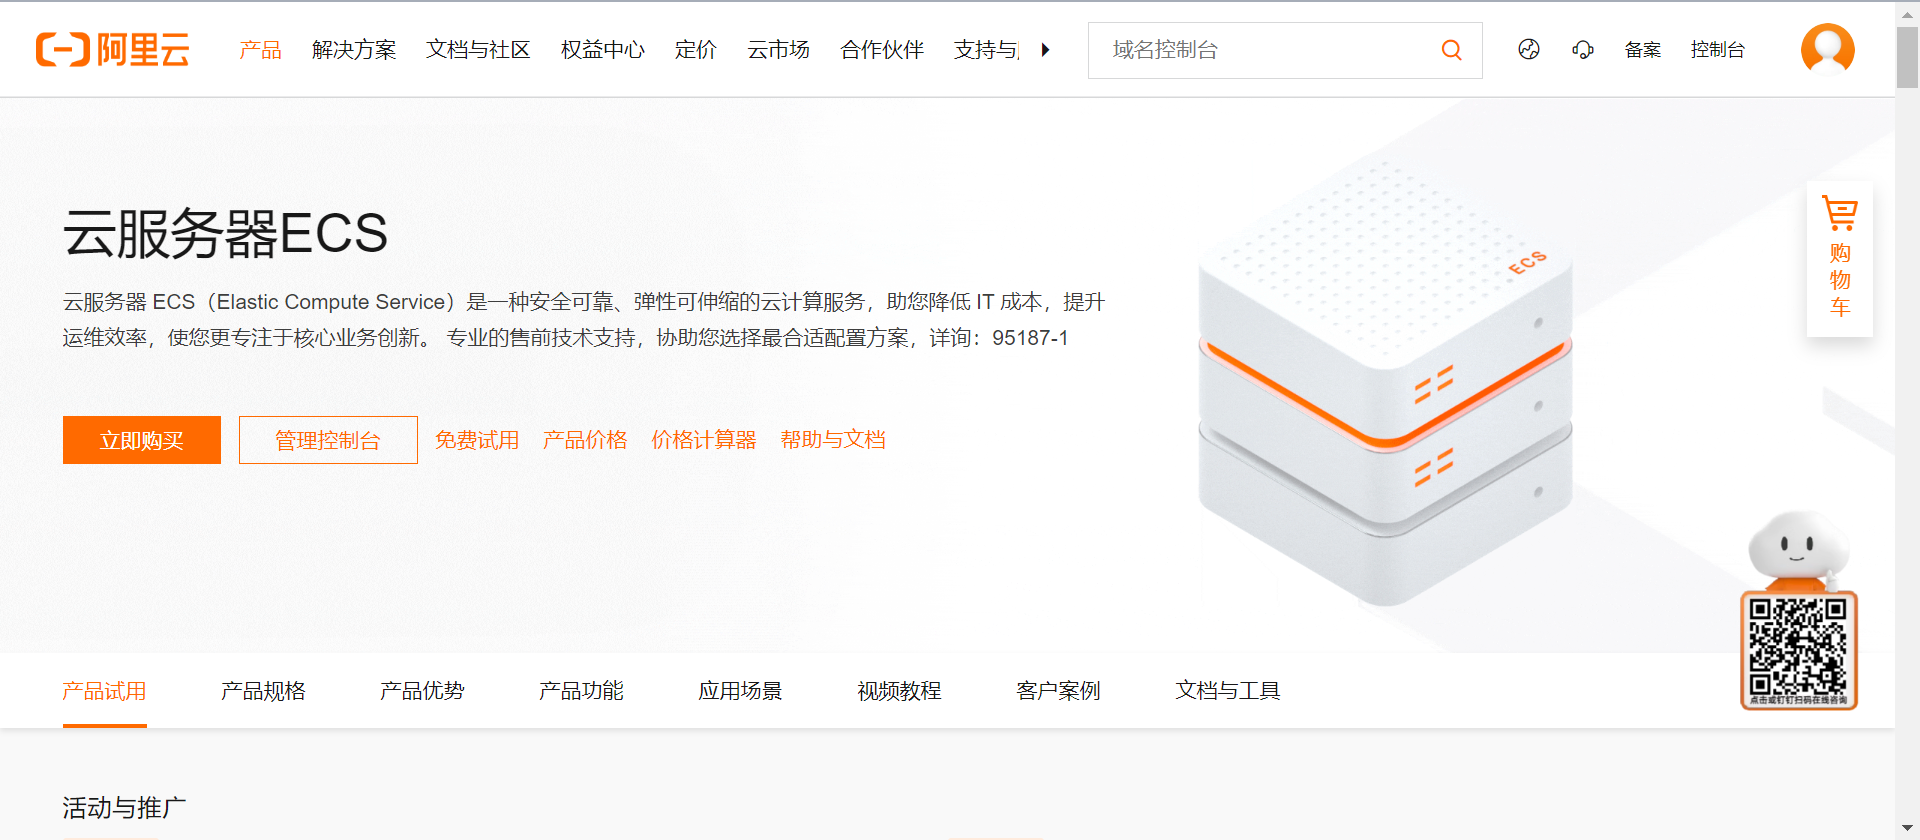Click the ECS server illustration

click(1385, 385)
